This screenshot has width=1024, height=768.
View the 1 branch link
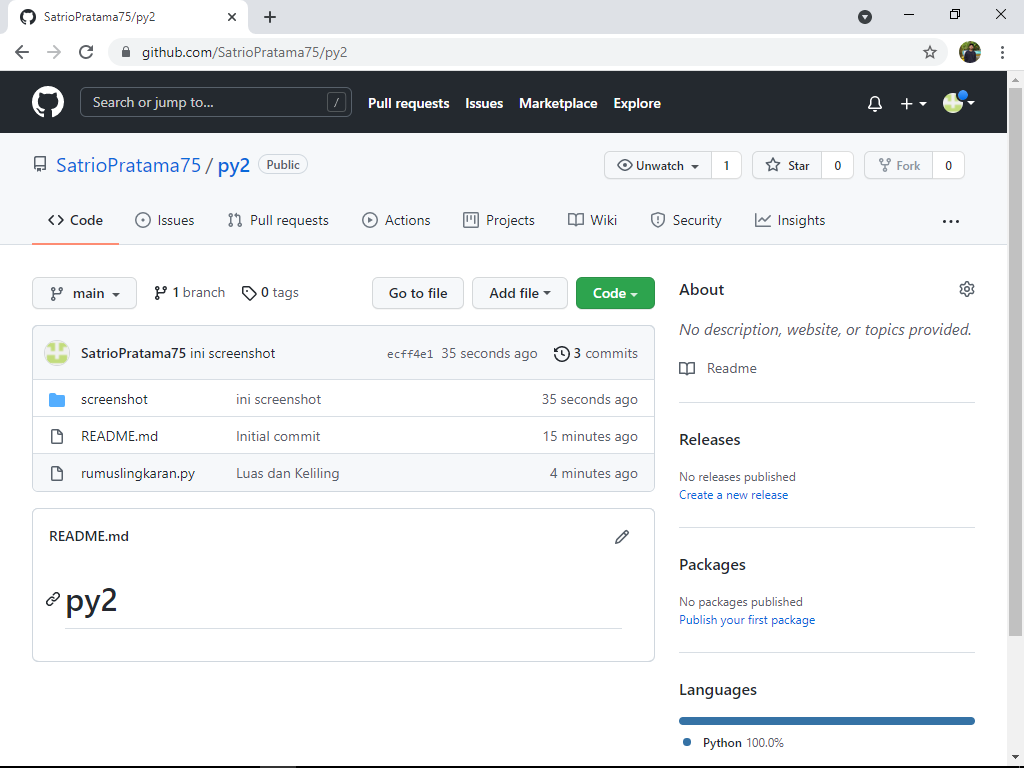[x=189, y=293]
